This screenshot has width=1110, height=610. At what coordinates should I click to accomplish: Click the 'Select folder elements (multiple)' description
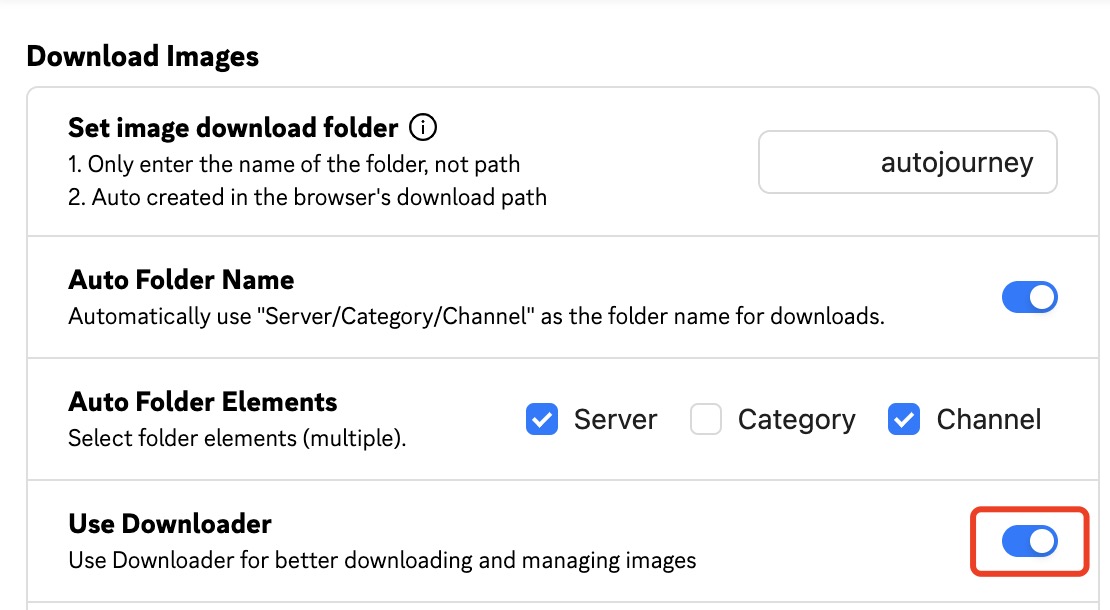(x=237, y=438)
